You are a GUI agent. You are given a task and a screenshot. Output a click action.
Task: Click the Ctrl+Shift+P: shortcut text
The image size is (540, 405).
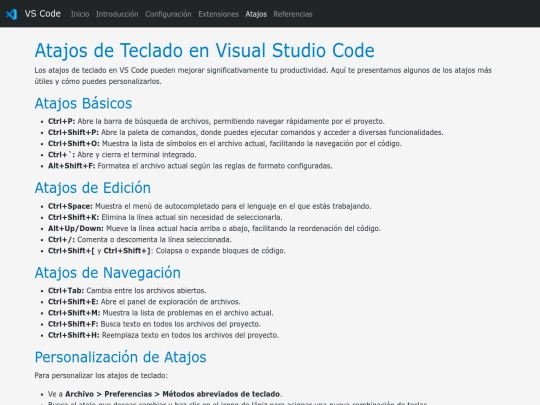(73, 133)
